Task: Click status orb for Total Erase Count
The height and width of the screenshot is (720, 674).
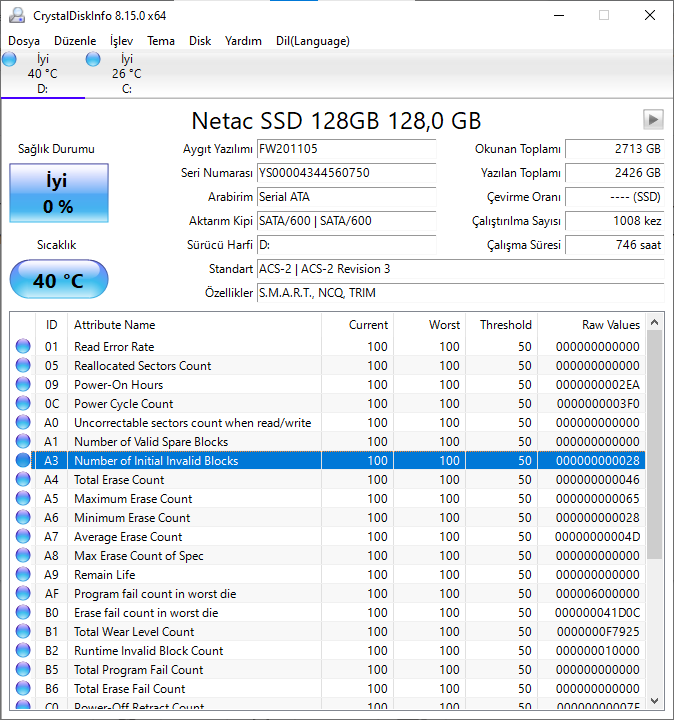Action: (x=23, y=479)
